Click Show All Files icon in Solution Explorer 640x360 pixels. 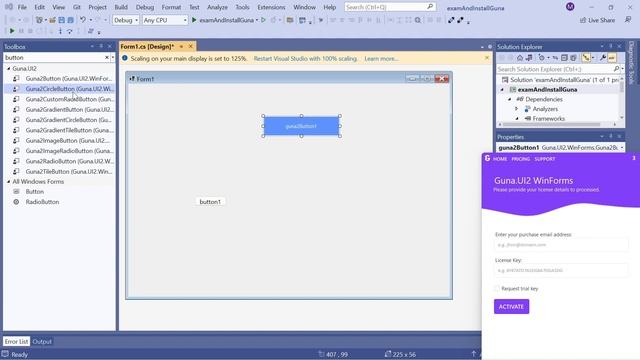[573, 58]
